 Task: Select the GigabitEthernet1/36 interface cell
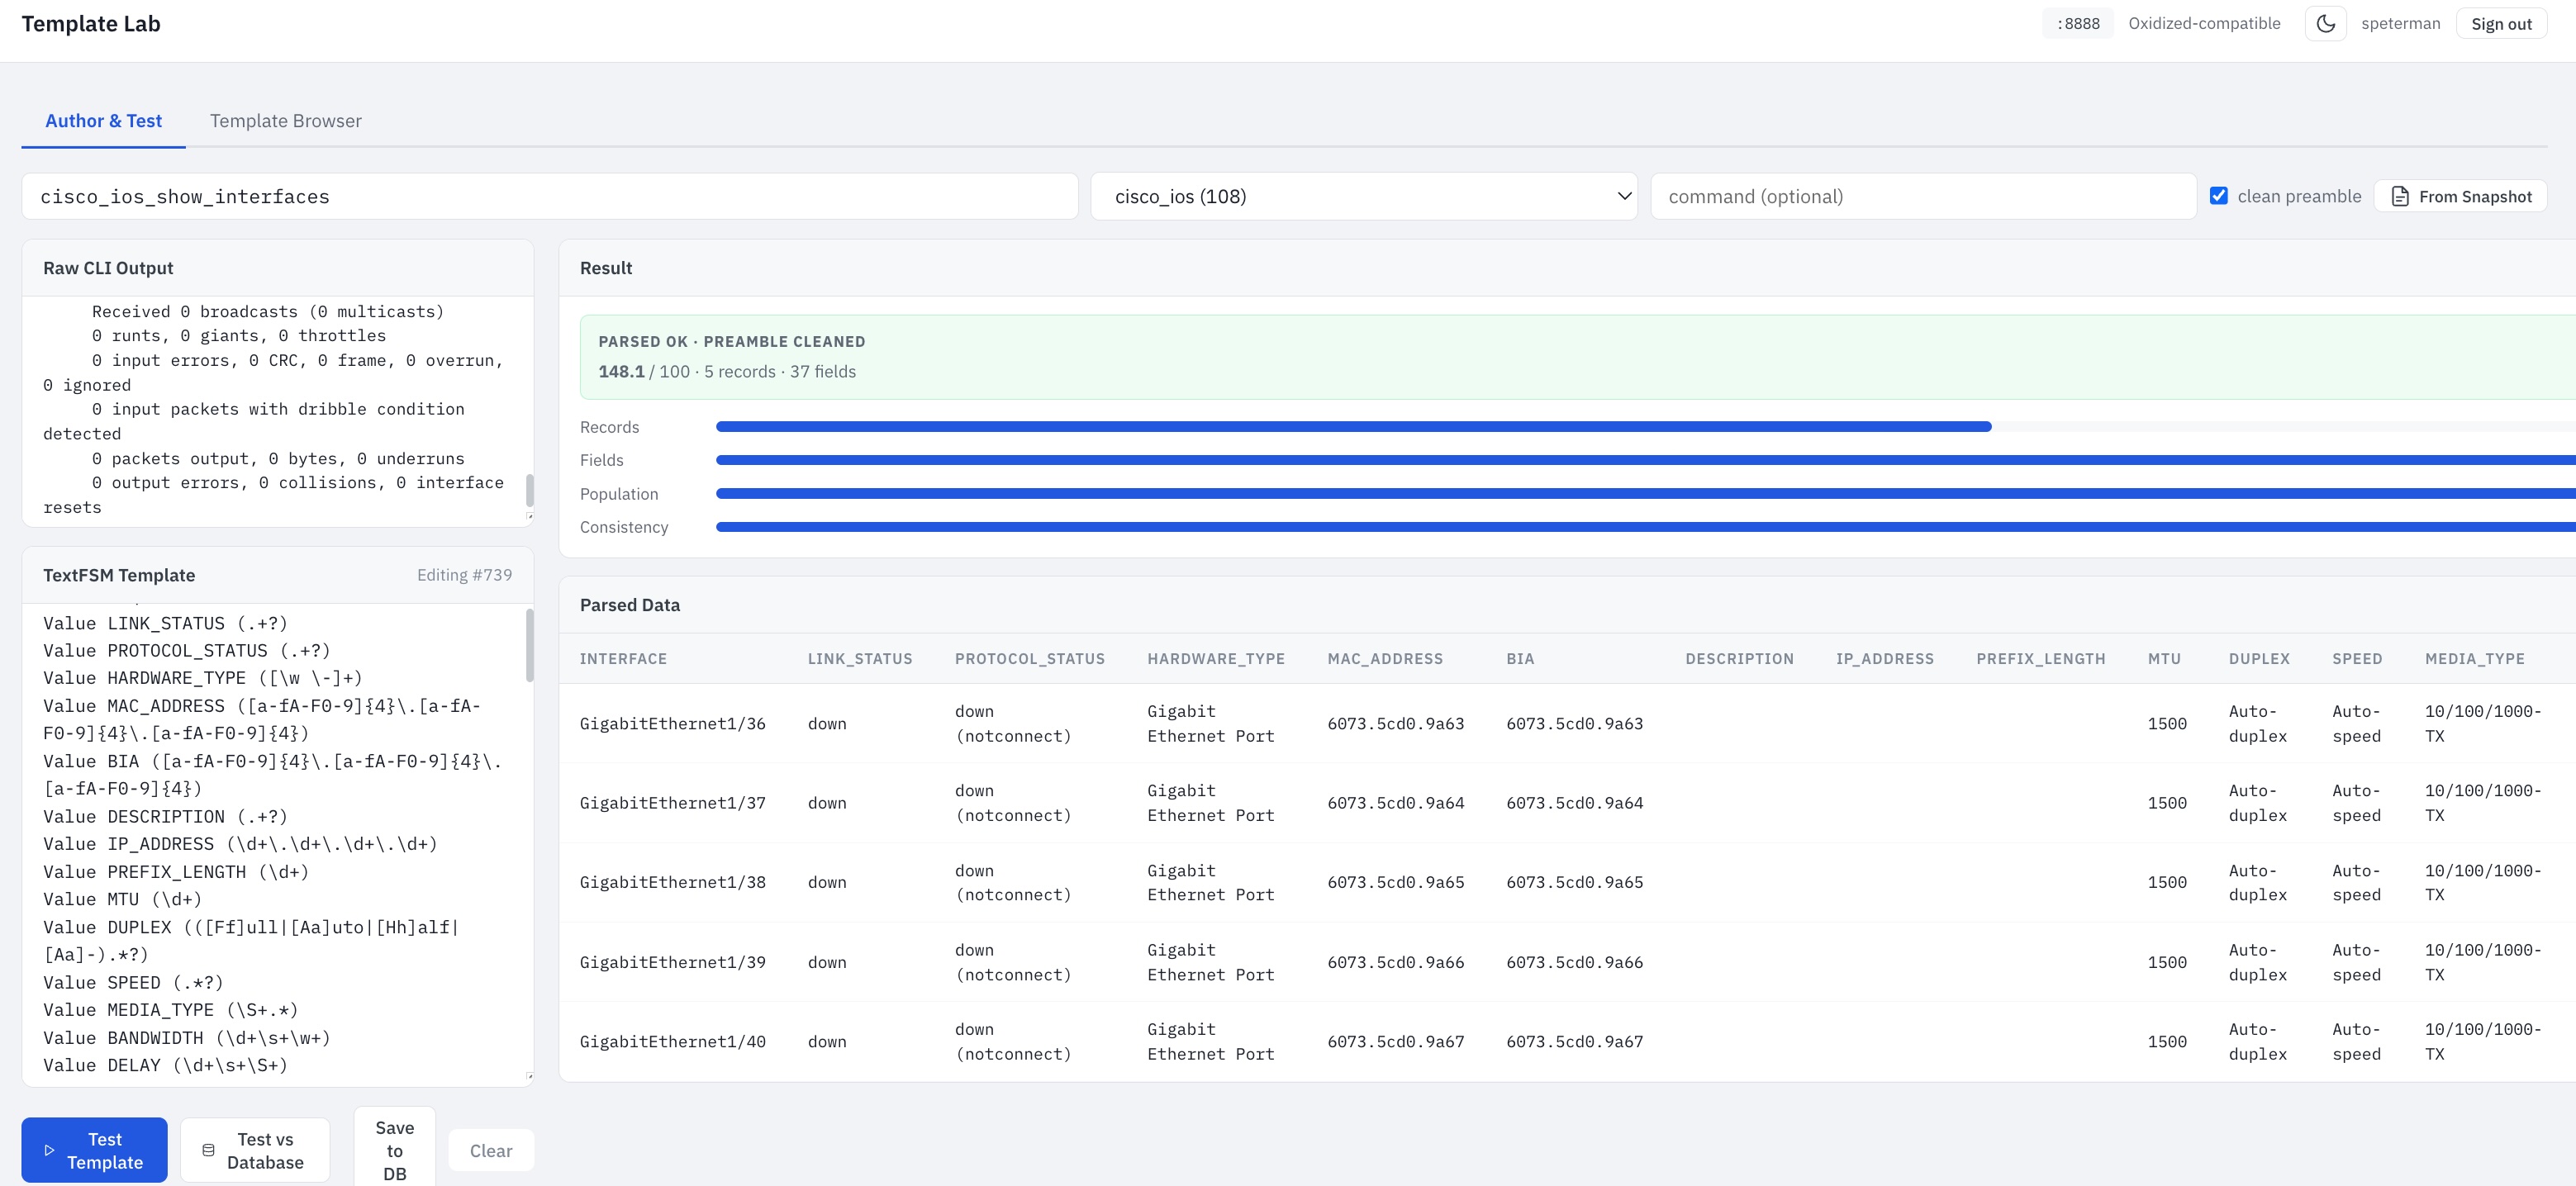click(x=673, y=724)
